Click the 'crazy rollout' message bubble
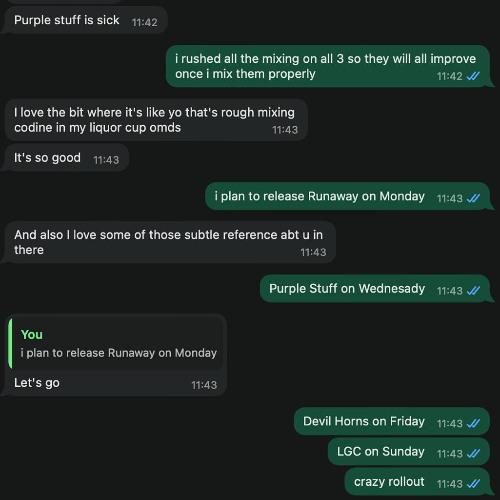Screen dimensions: 500x500 (417, 482)
